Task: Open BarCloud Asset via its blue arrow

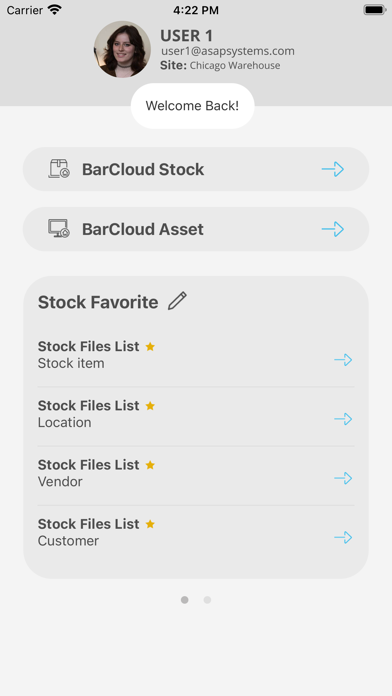Action: pos(333,229)
